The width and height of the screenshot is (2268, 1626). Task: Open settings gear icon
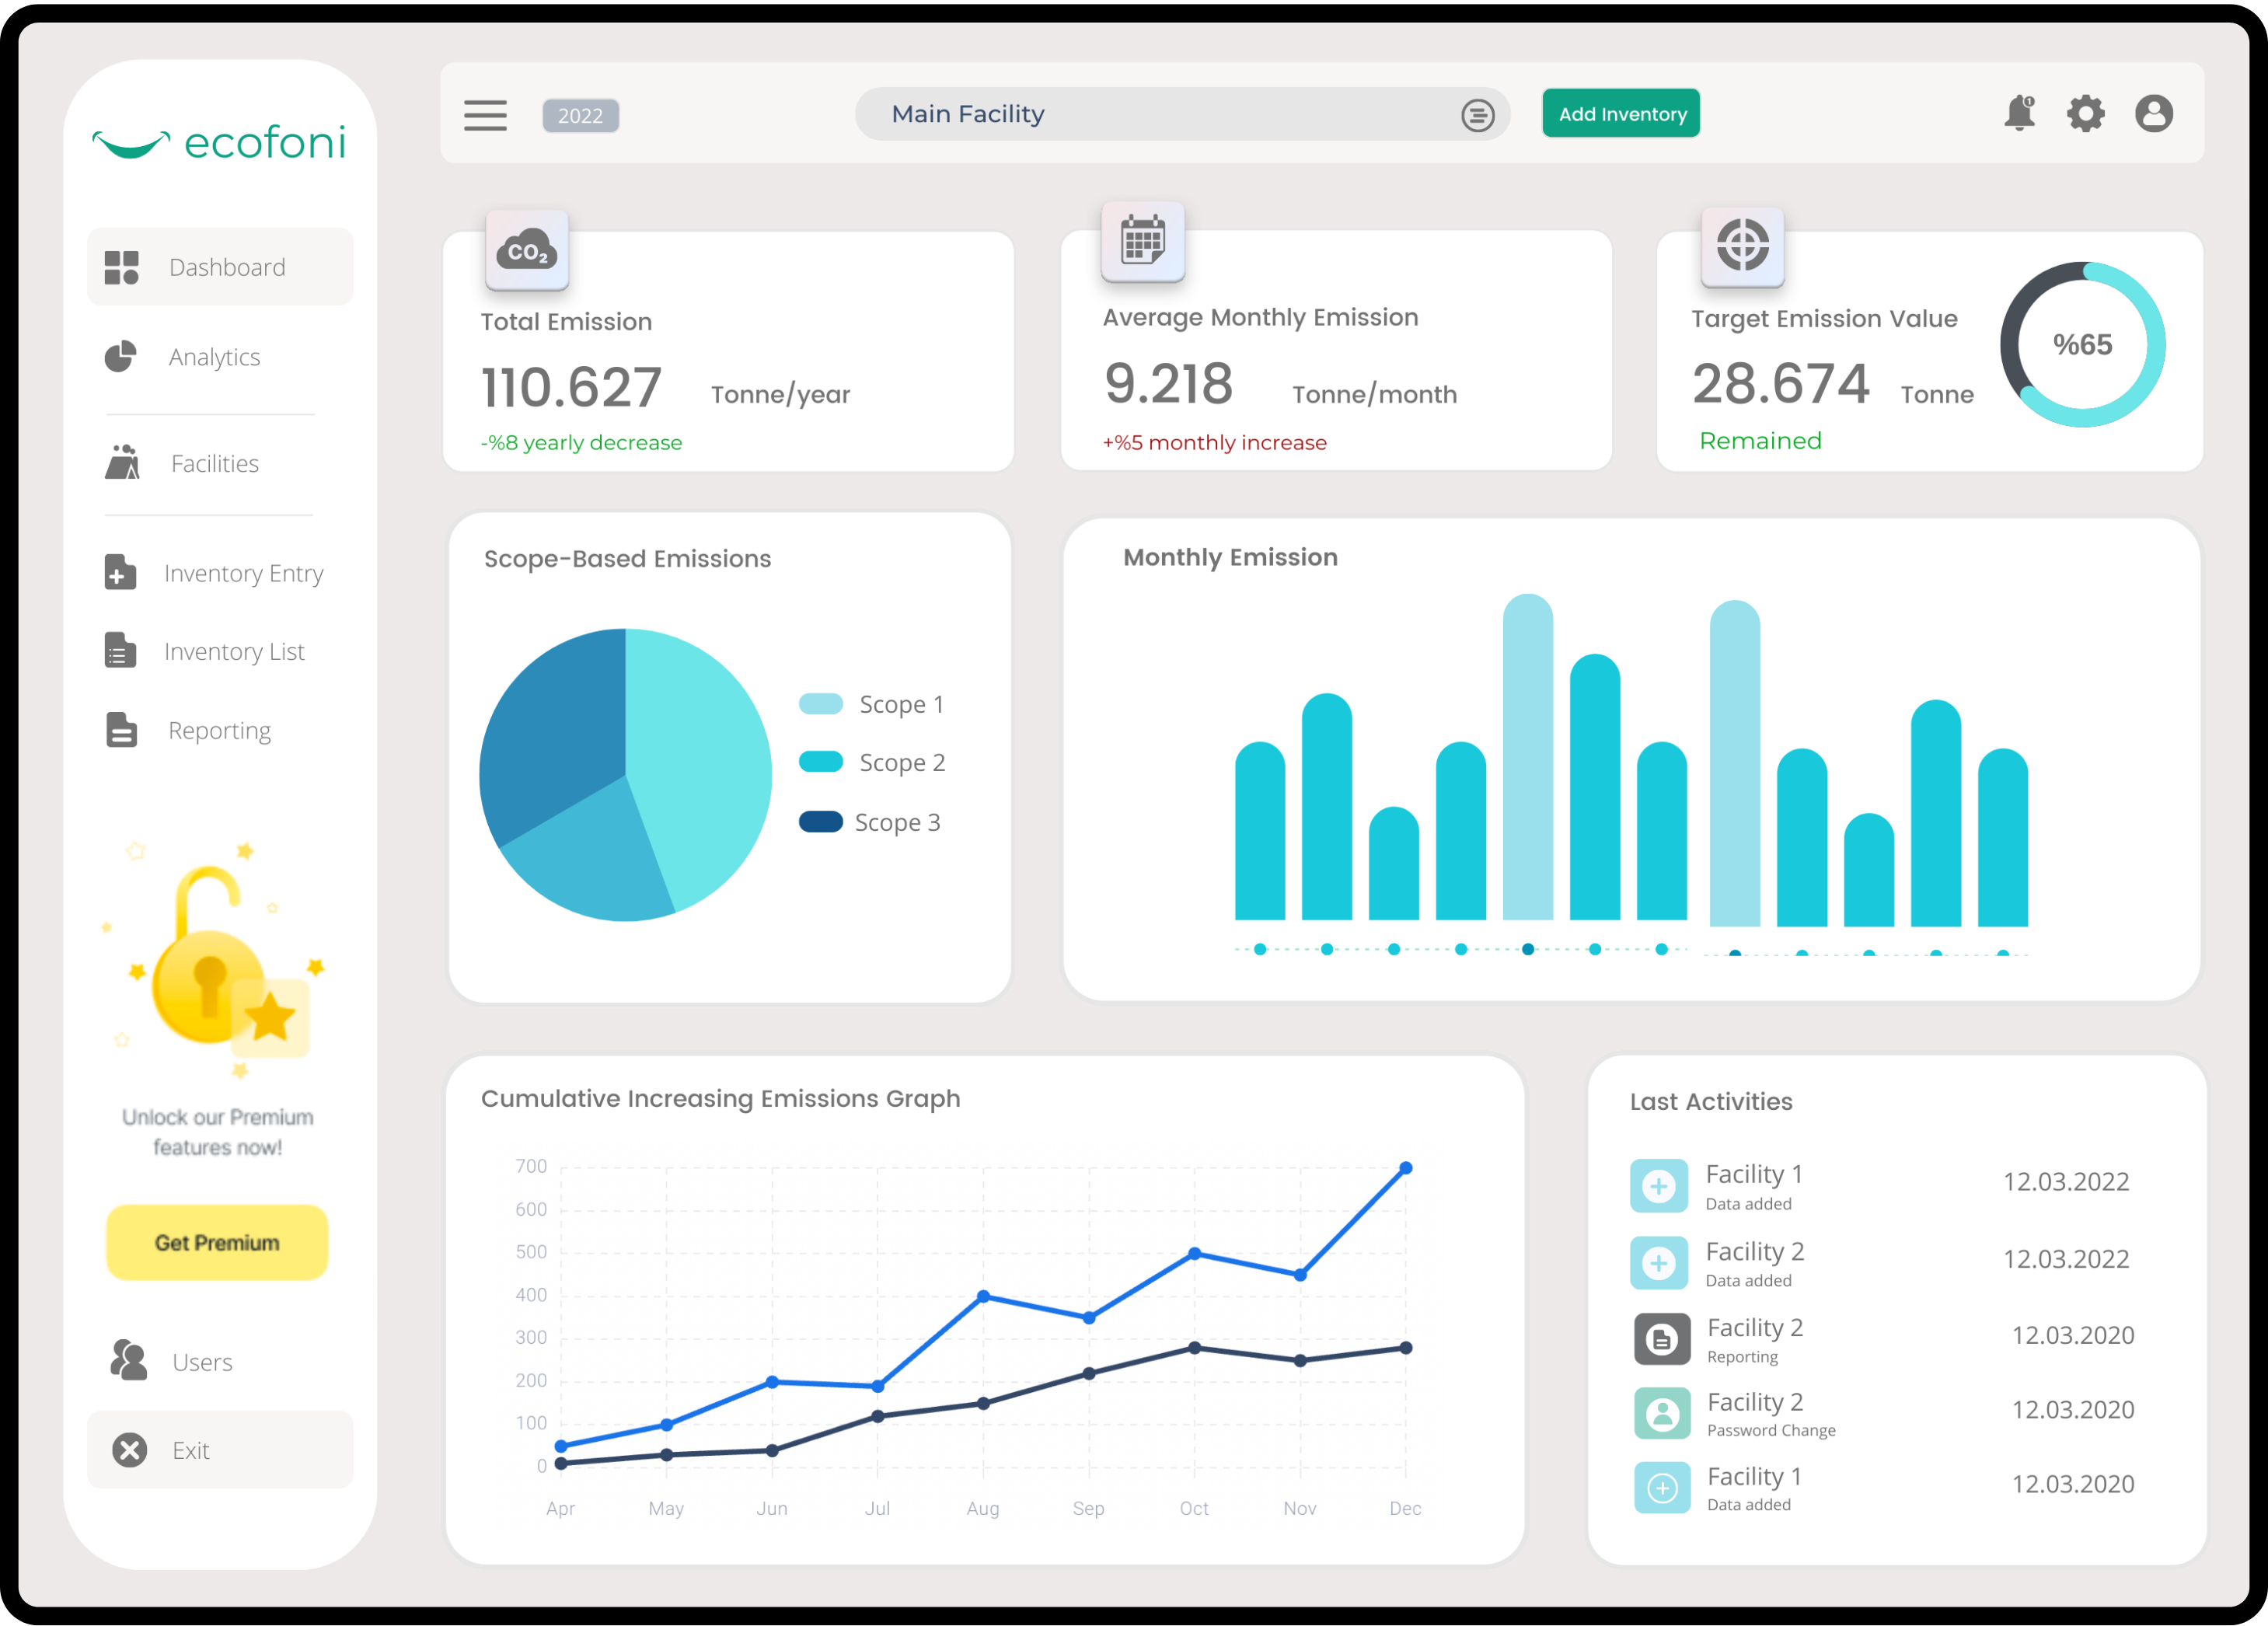[x=2085, y=113]
